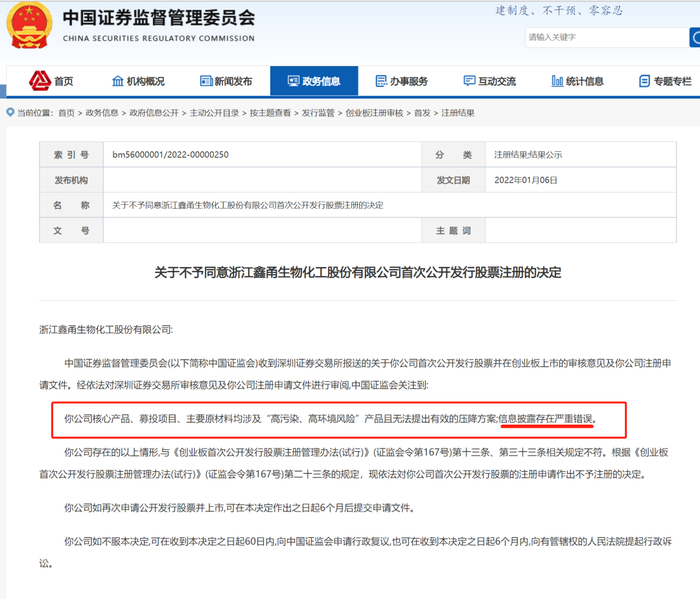The width and height of the screenshot is (700, 599).
Task: Select the 政务信息 navigation tab
Action: 314,81
